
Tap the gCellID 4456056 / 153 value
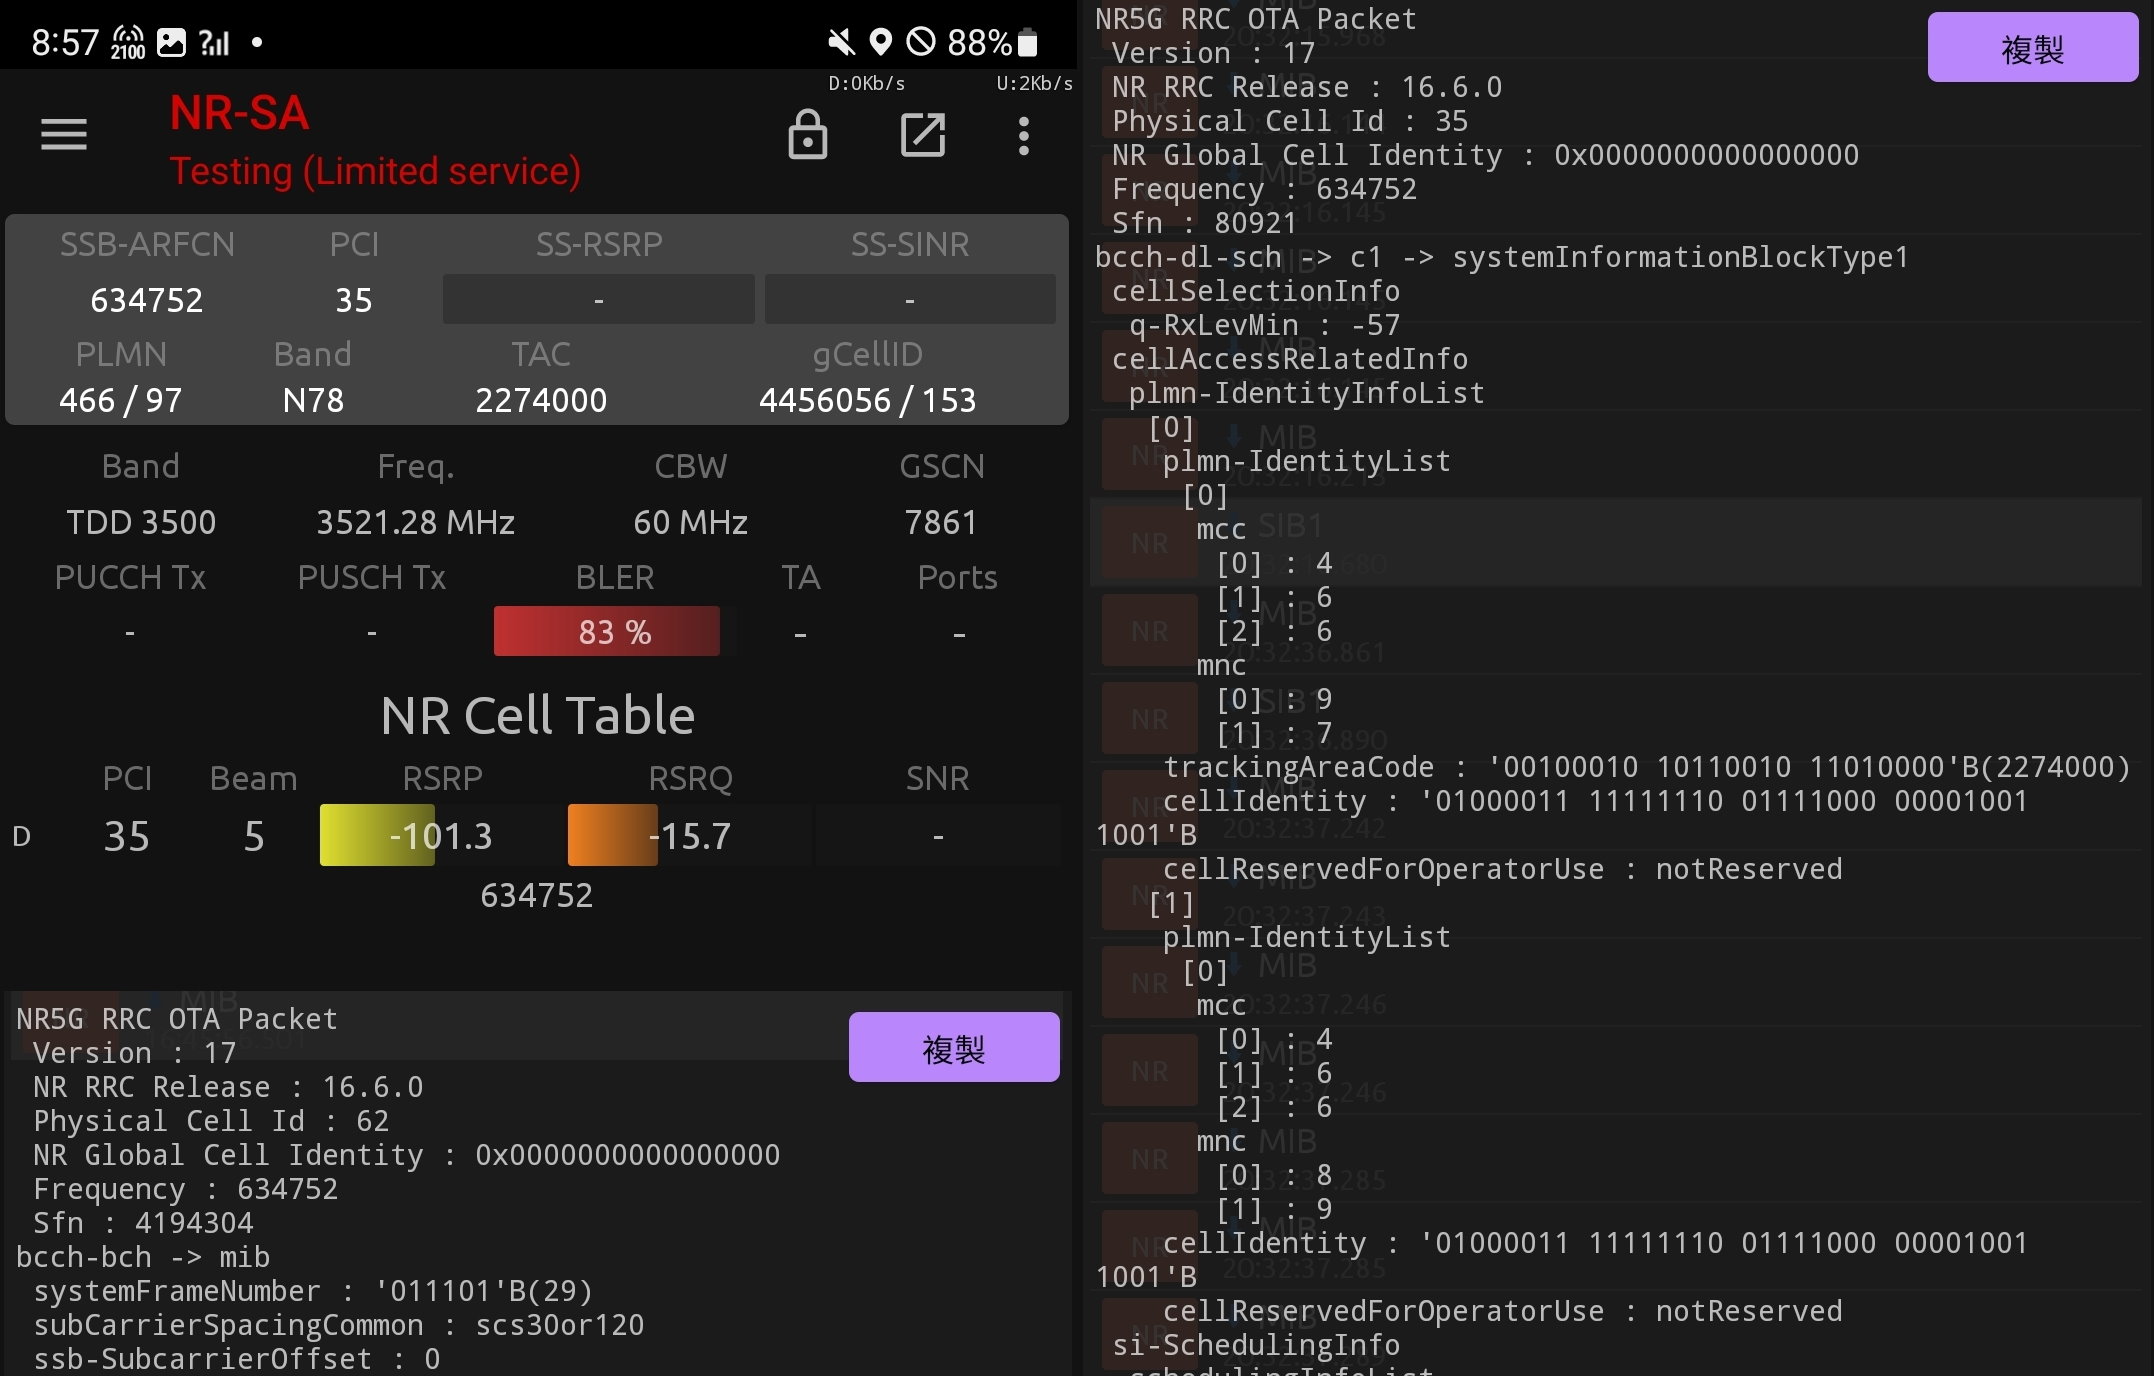867,400
